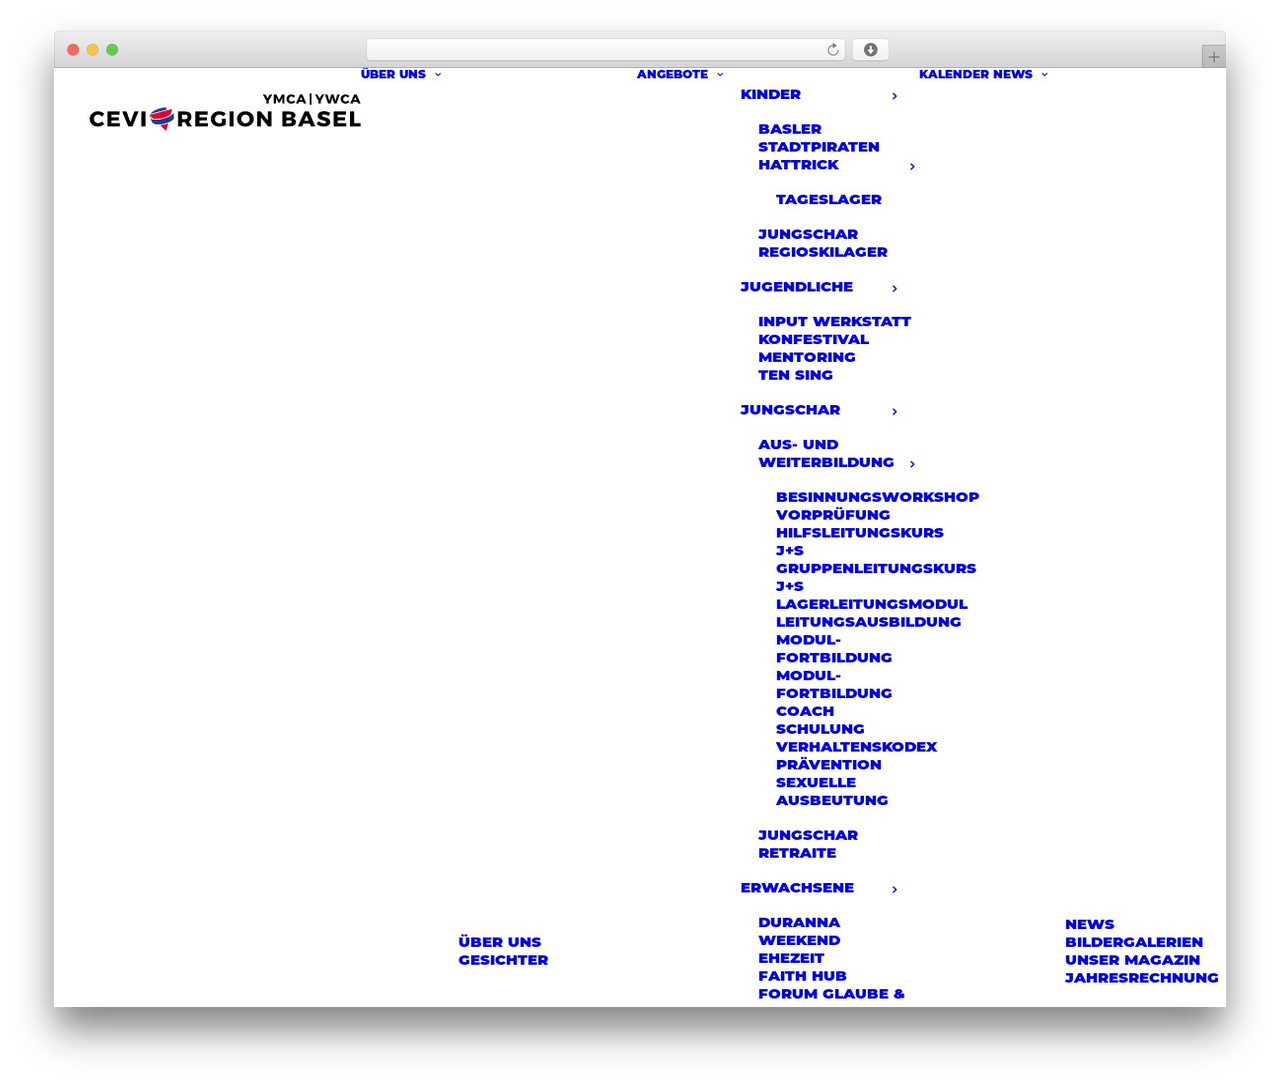
Task: Expand the Erwachsene submenu chevron
Action: pyautogui.click(x=894, y=889)
